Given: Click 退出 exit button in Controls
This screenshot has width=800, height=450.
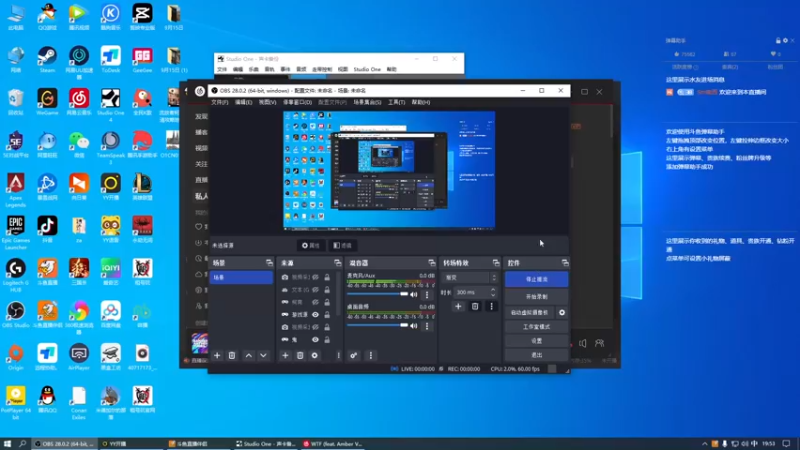Looking at the screenshot, I should 536,355.
